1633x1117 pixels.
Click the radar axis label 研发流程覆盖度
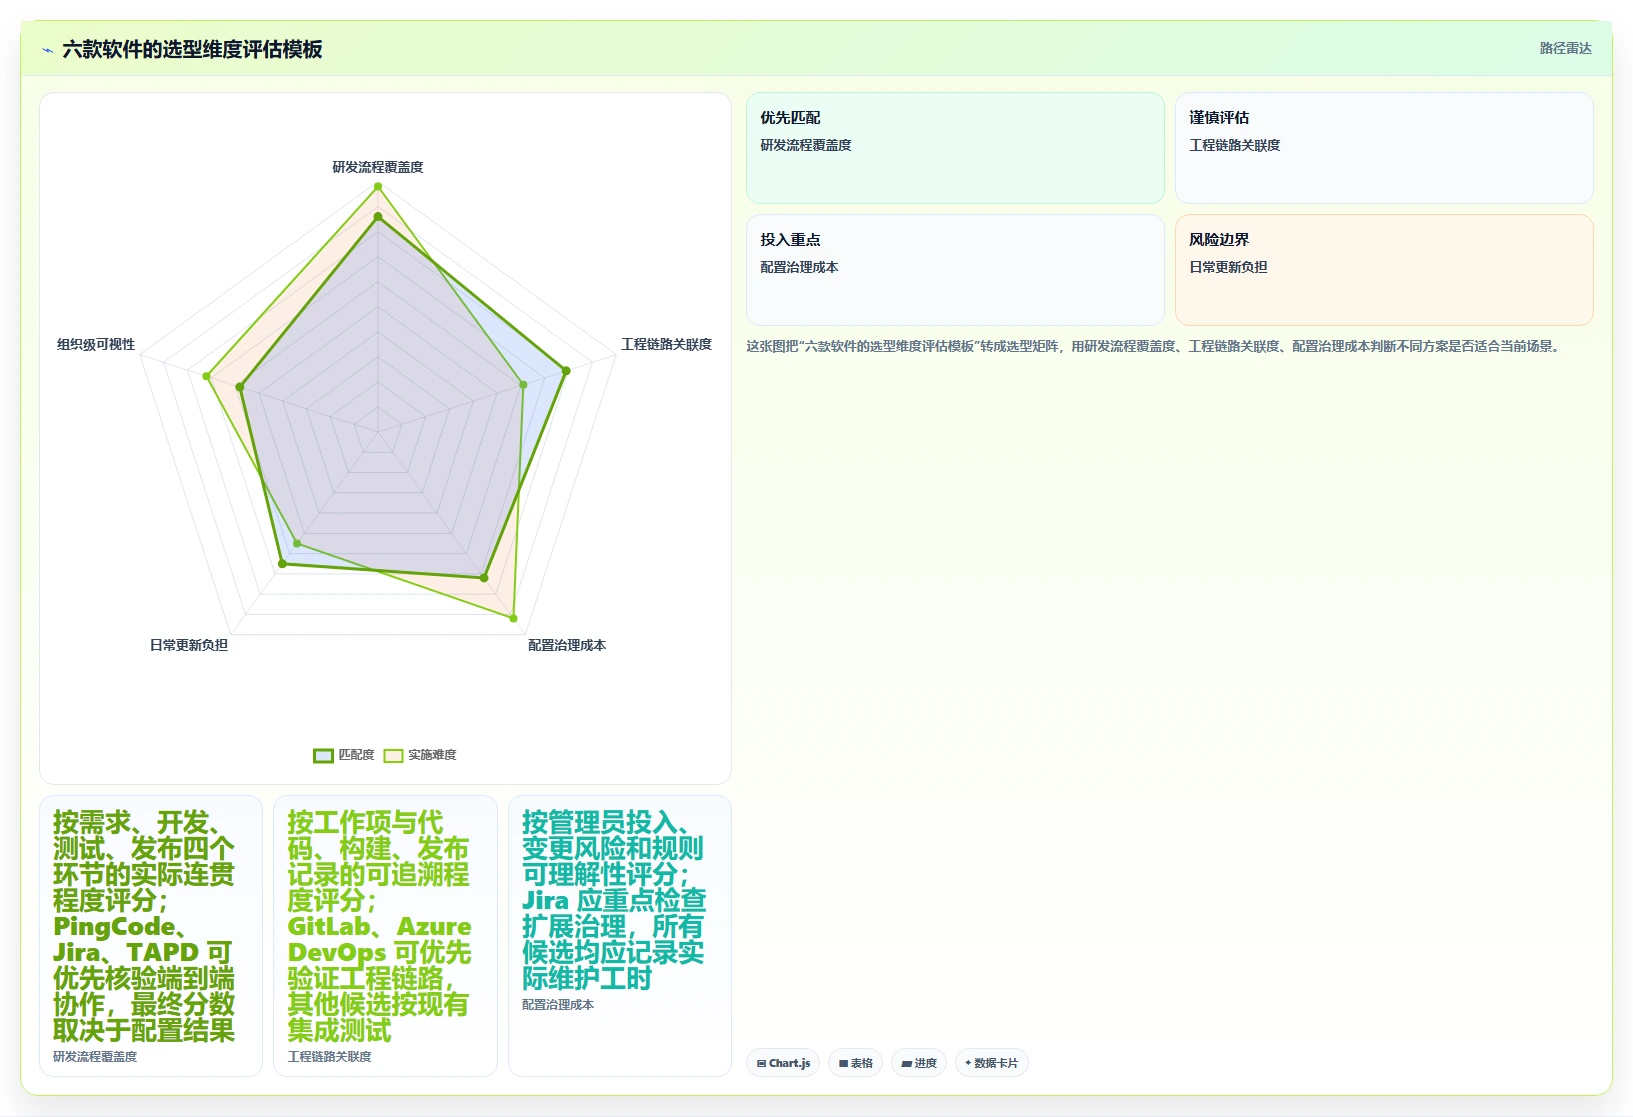coord(378,167)
